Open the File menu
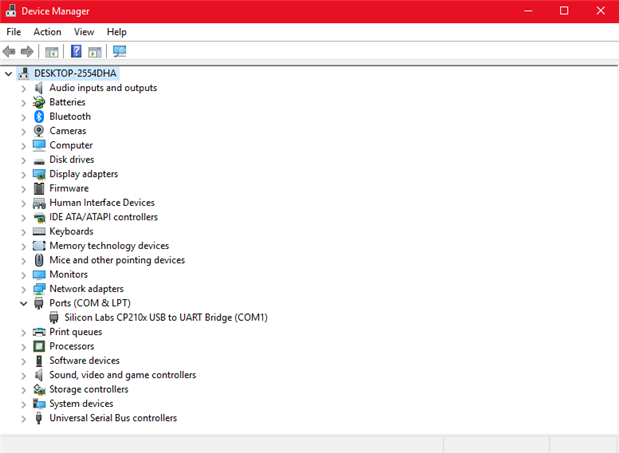This screenshot has width=619, height=453. [x=14, y=32]
